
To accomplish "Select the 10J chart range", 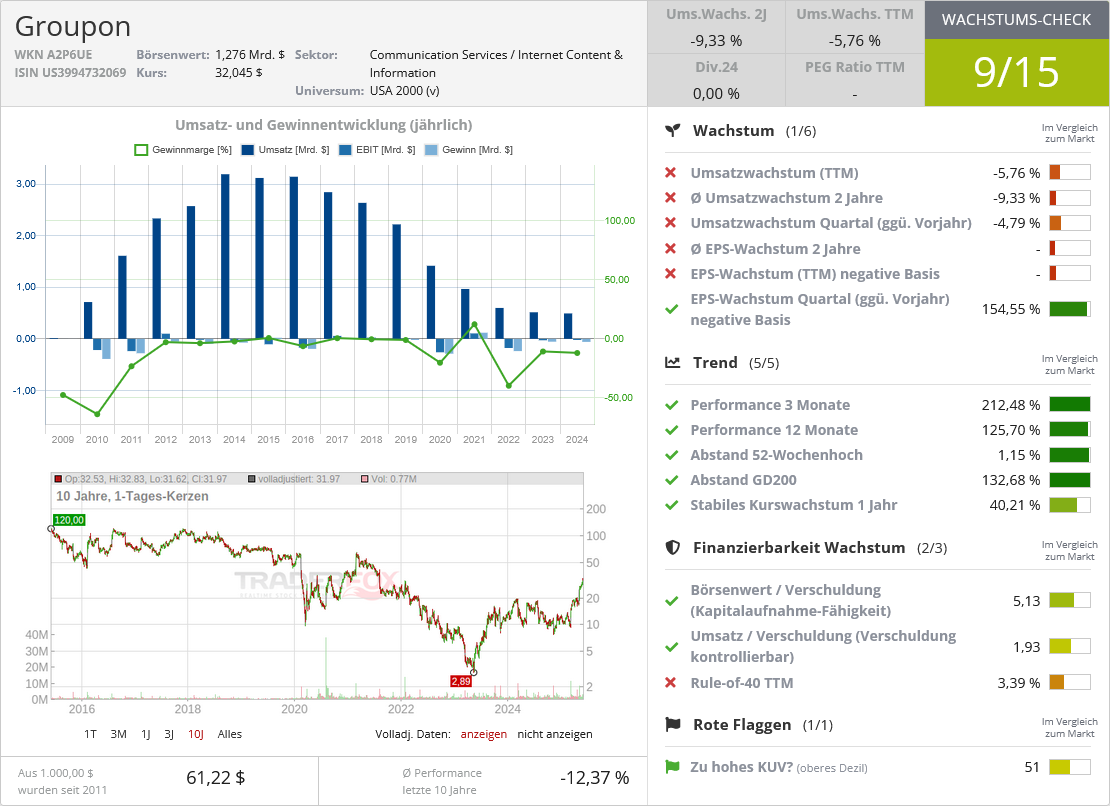I will (x=196, y=734).
